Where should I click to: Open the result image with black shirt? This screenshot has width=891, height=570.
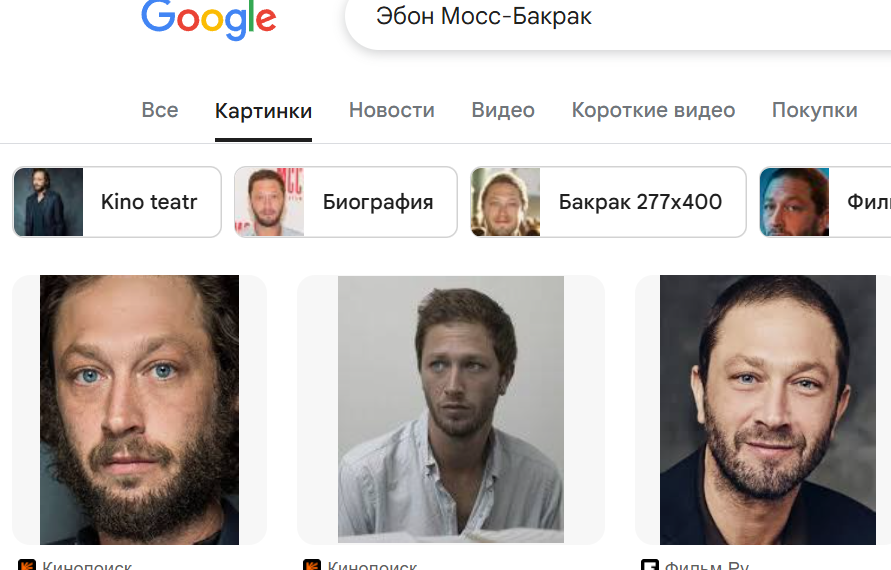768,410
